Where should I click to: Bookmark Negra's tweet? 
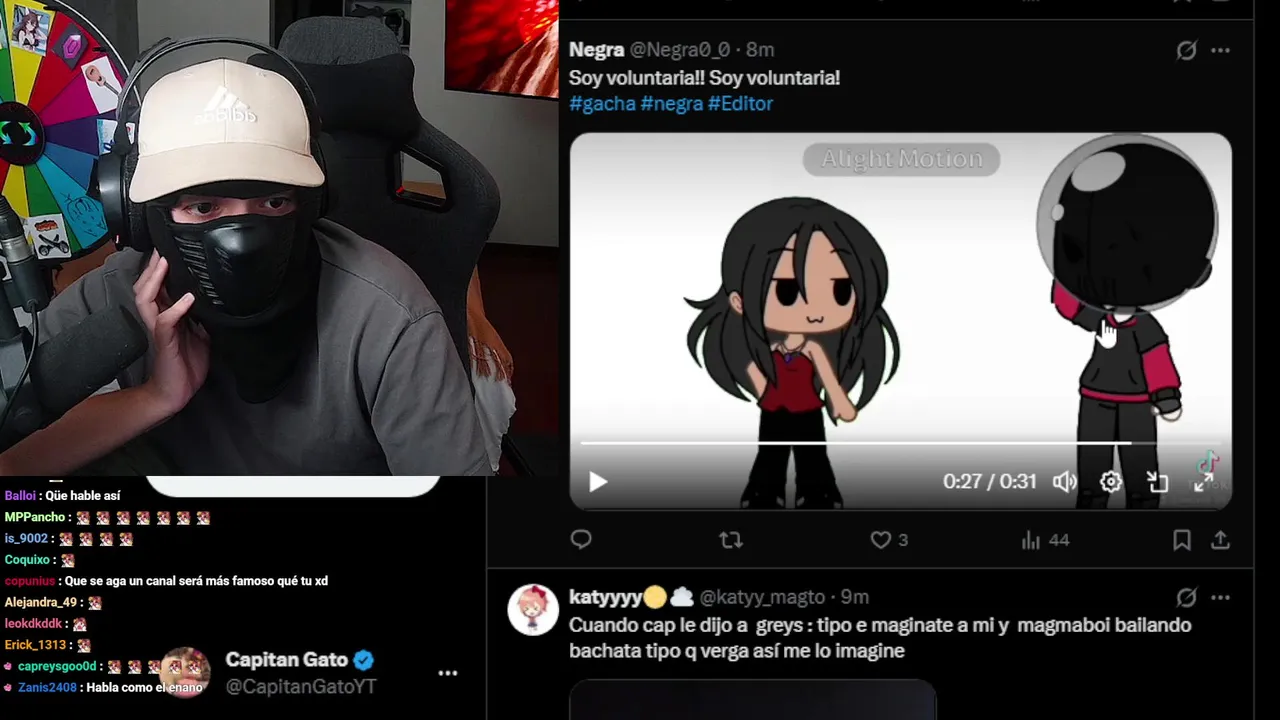click(1182, 540)
